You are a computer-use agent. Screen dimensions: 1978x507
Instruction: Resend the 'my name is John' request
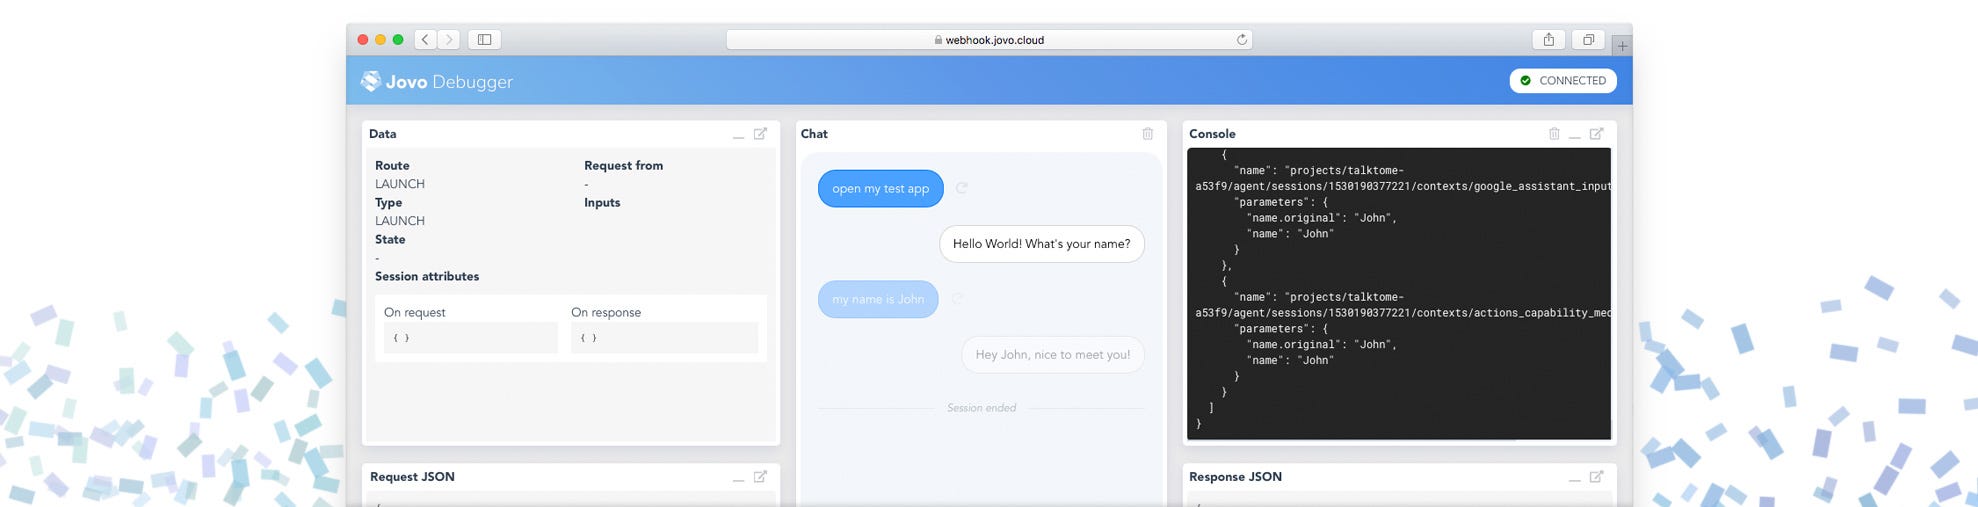[958, 298]
